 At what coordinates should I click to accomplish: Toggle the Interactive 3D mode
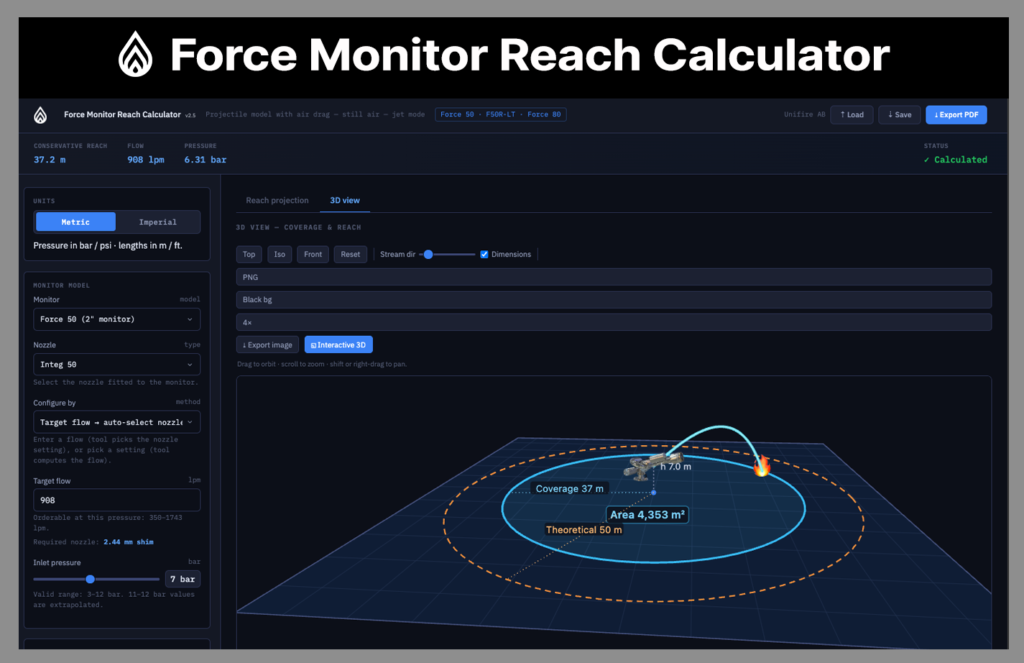tap(338, 345)
